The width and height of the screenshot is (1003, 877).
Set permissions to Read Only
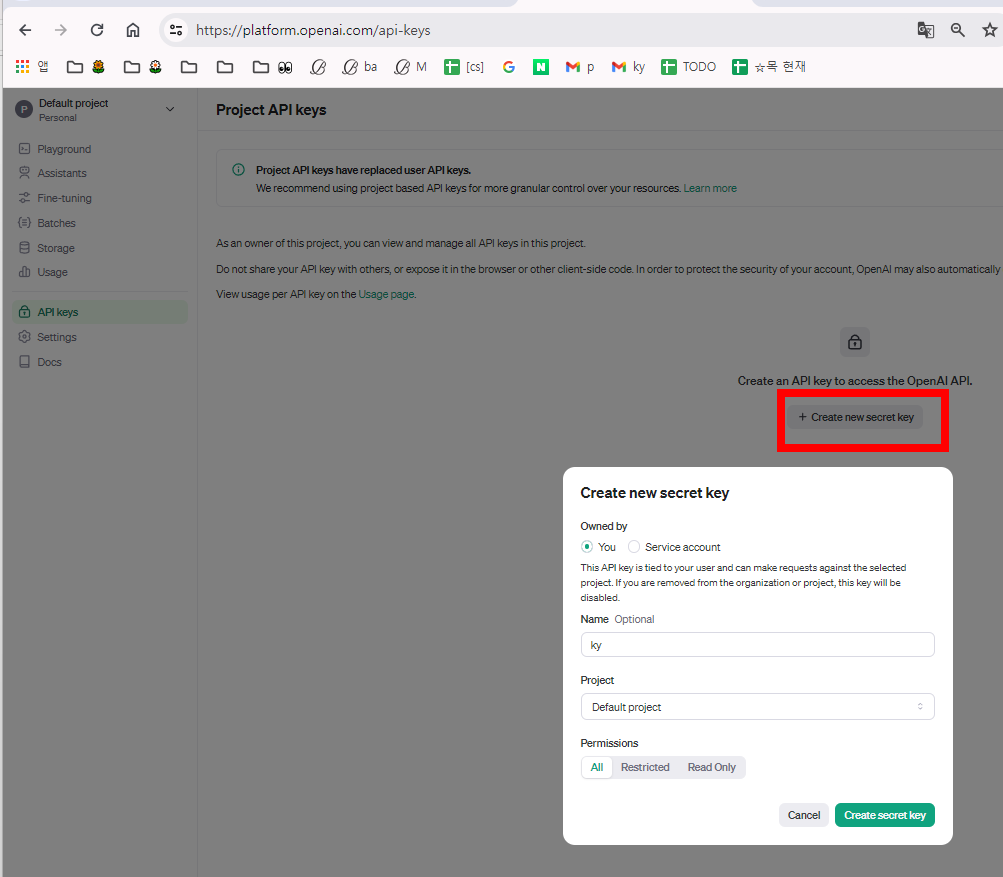pyautogui.click(x=711, y=767)
